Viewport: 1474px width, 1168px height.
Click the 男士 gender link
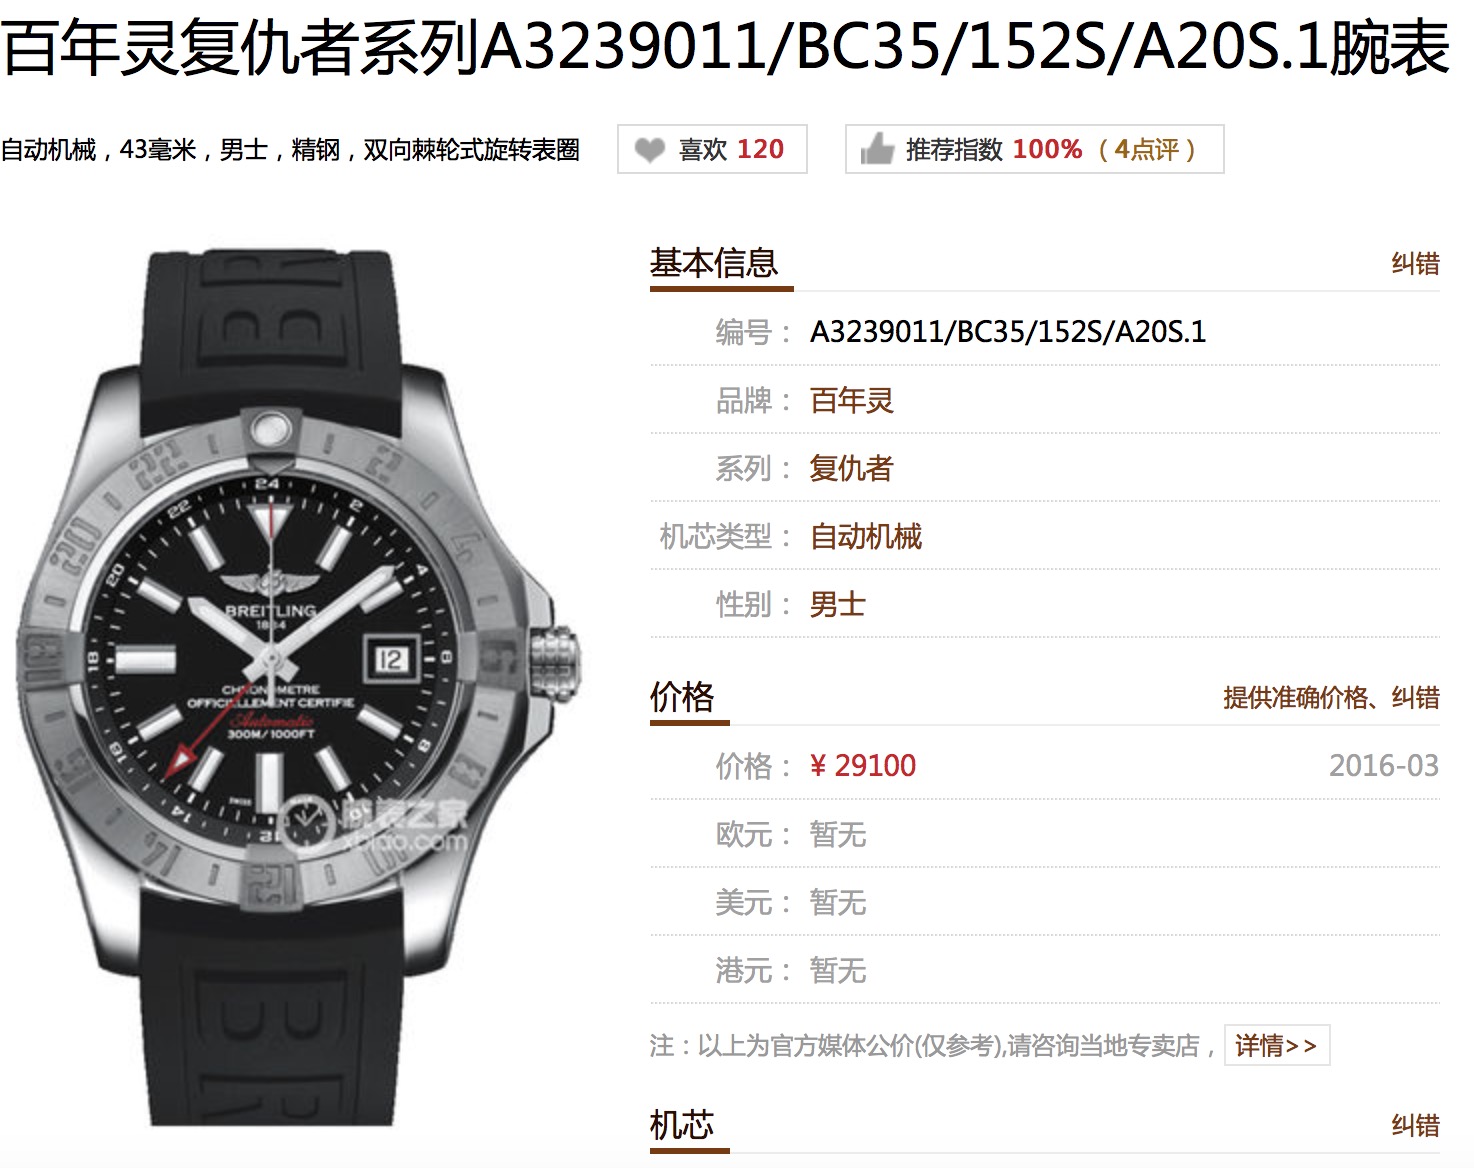pos(838,604)
